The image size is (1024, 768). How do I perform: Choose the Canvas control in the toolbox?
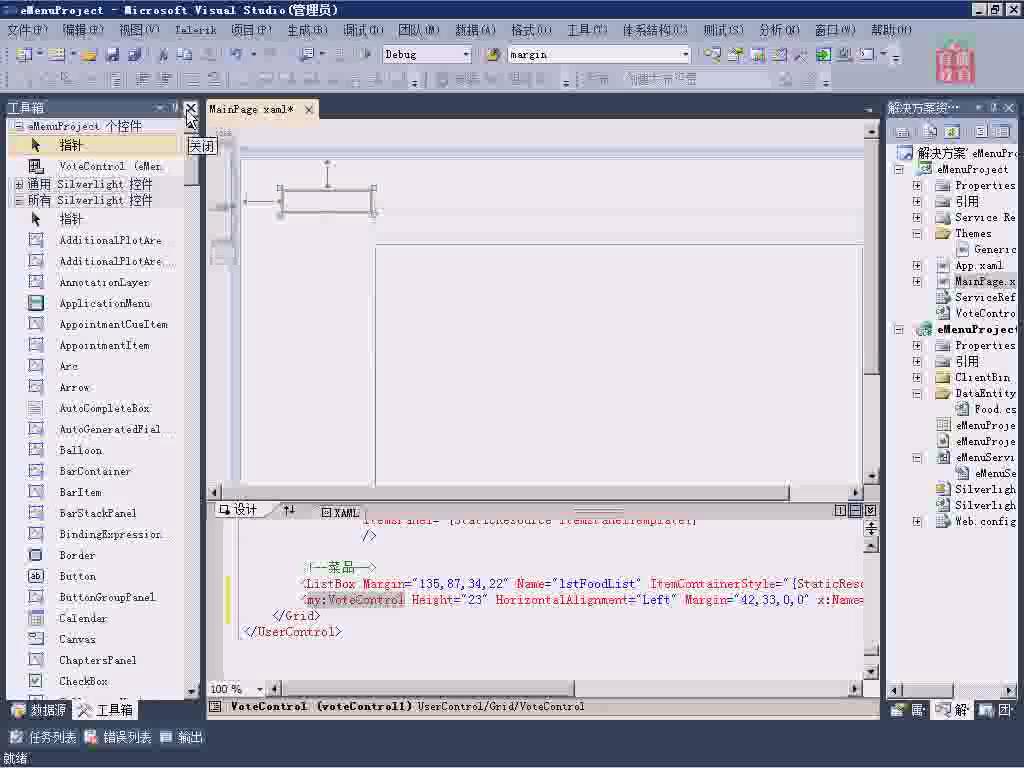tap(77, 639)
